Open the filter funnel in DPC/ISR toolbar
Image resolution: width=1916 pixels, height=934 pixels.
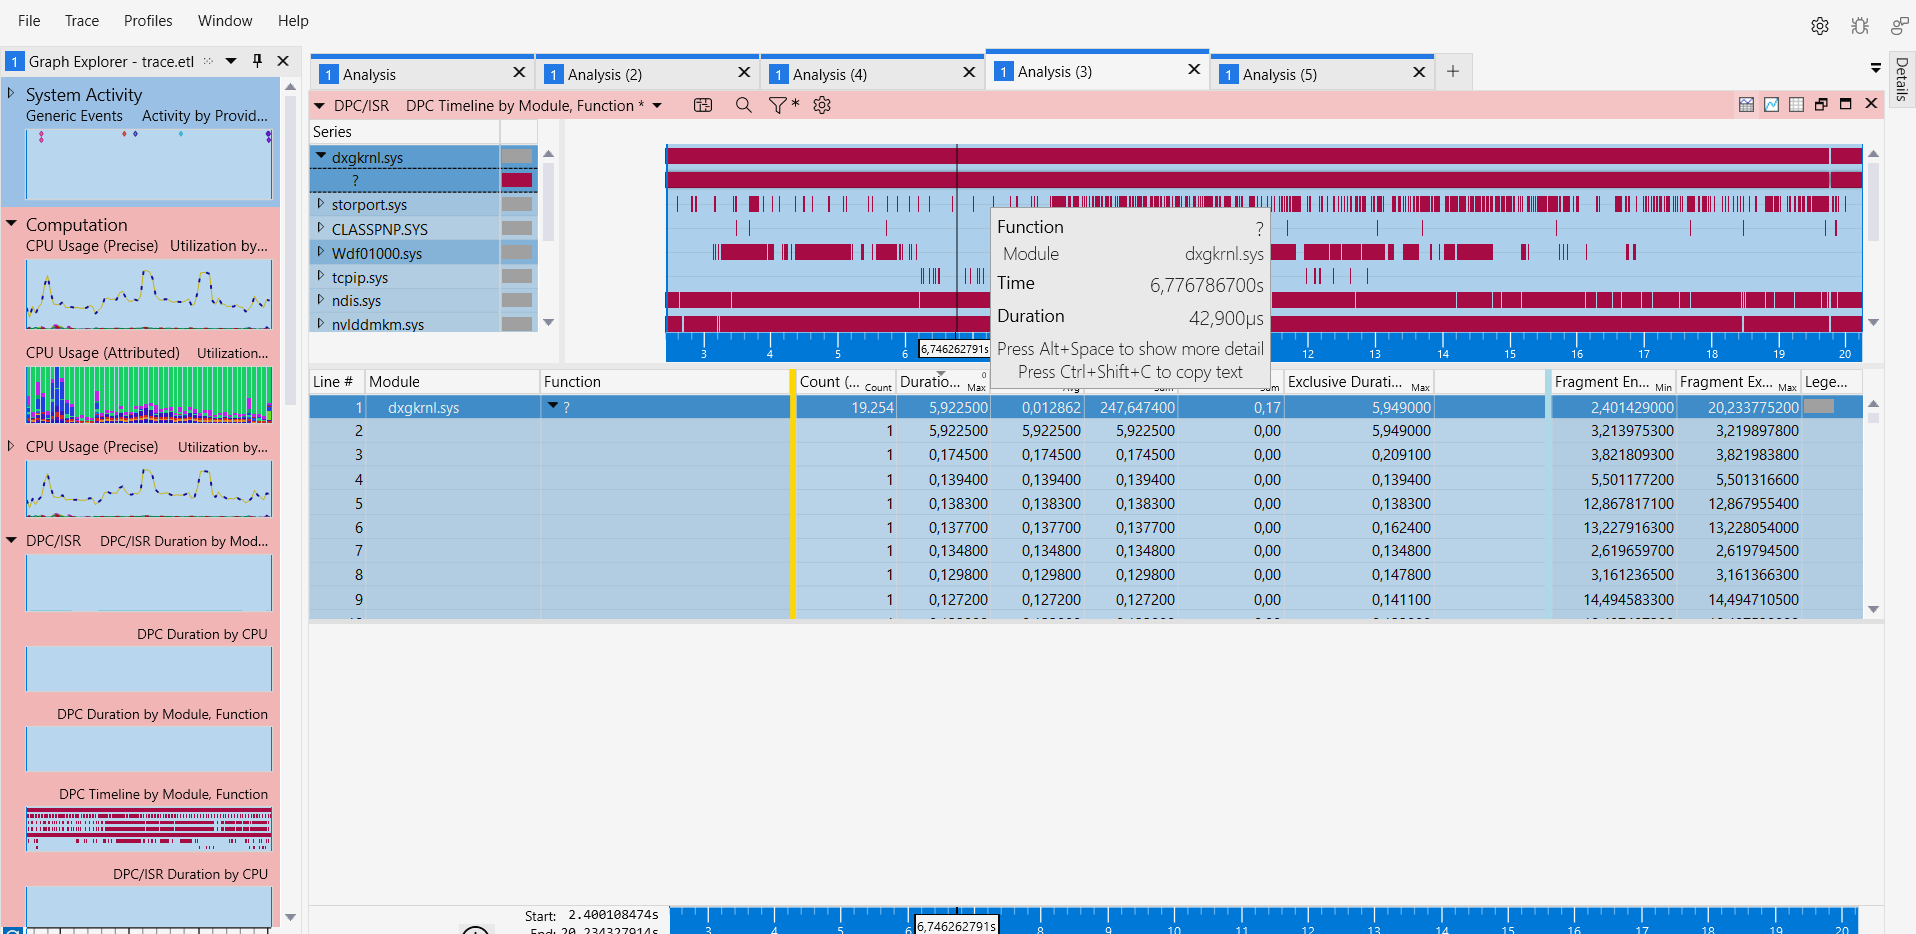(777, 105)
